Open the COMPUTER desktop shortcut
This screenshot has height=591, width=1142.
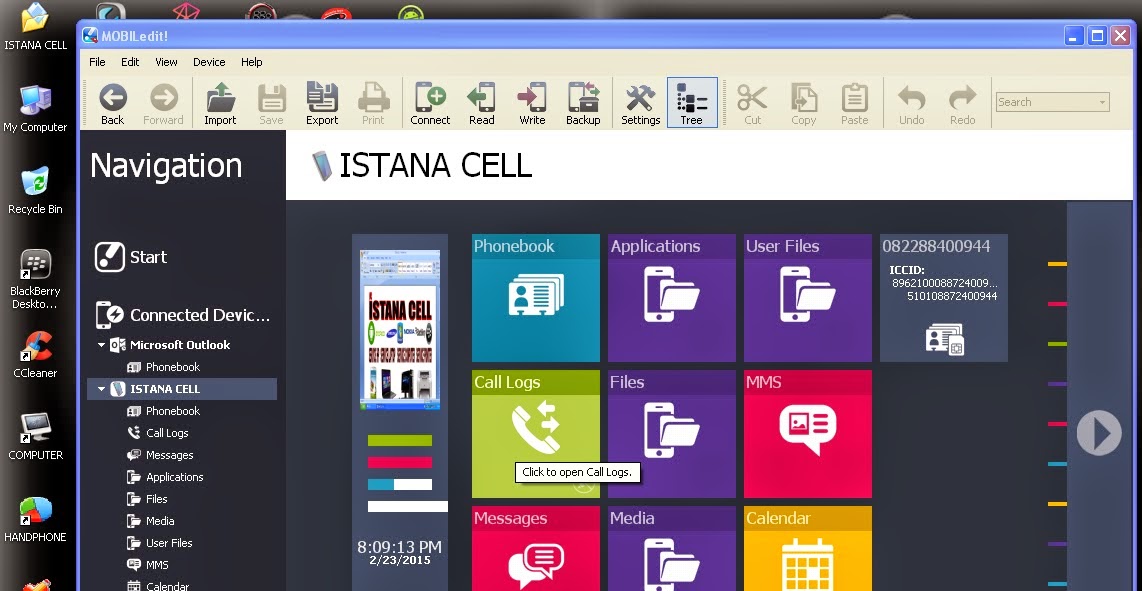[x=35, y=437]
